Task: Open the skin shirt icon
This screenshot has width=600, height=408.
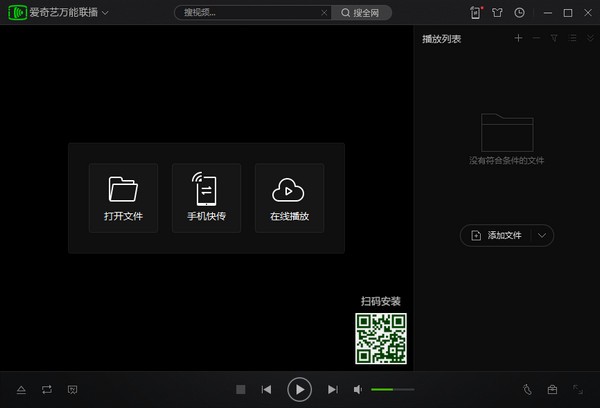Action: [498, 13]
